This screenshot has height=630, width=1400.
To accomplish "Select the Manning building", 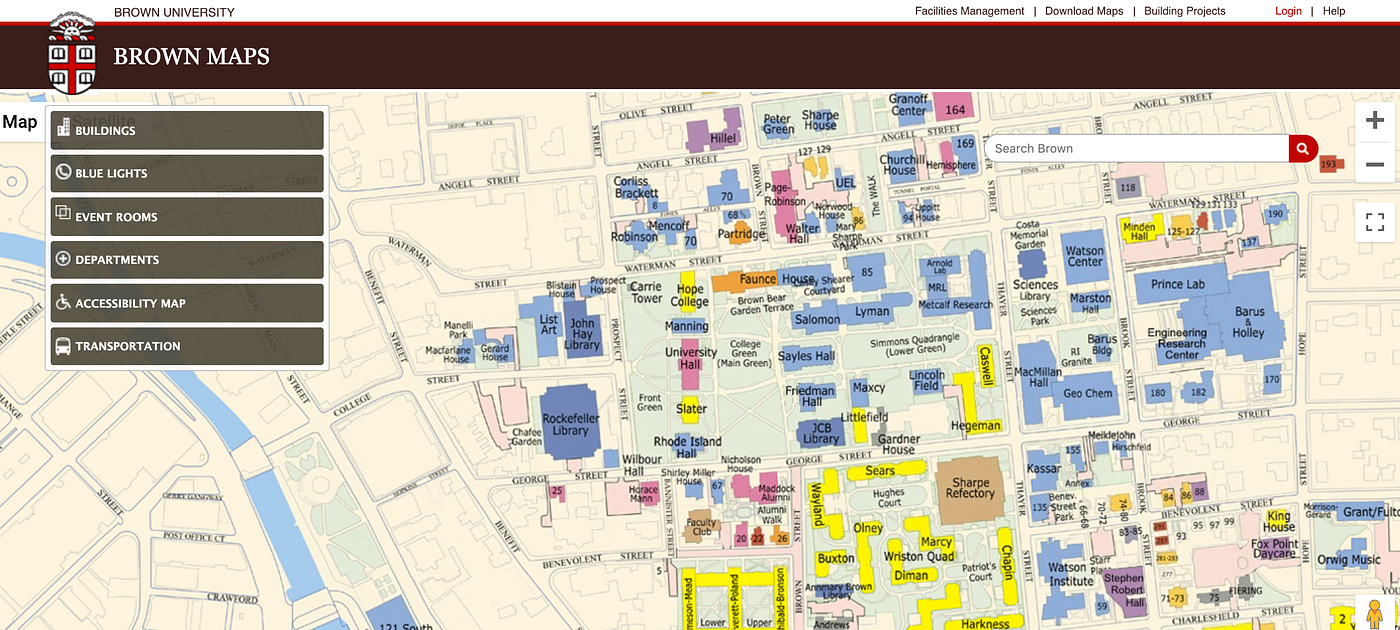I will [686, 326].
